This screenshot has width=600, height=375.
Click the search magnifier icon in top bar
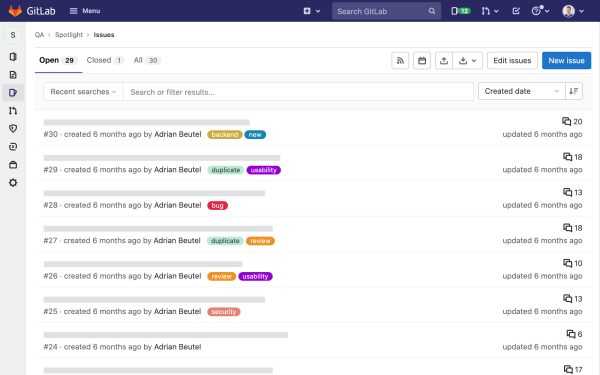click(432, 11)
